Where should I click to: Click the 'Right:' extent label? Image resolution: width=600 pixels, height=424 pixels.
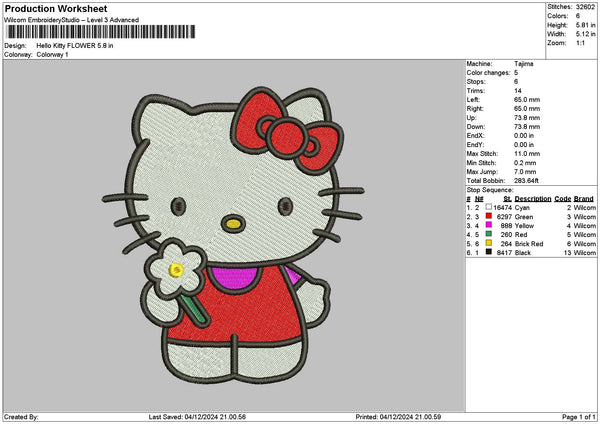pyautogui.click(x=475, y=109)
